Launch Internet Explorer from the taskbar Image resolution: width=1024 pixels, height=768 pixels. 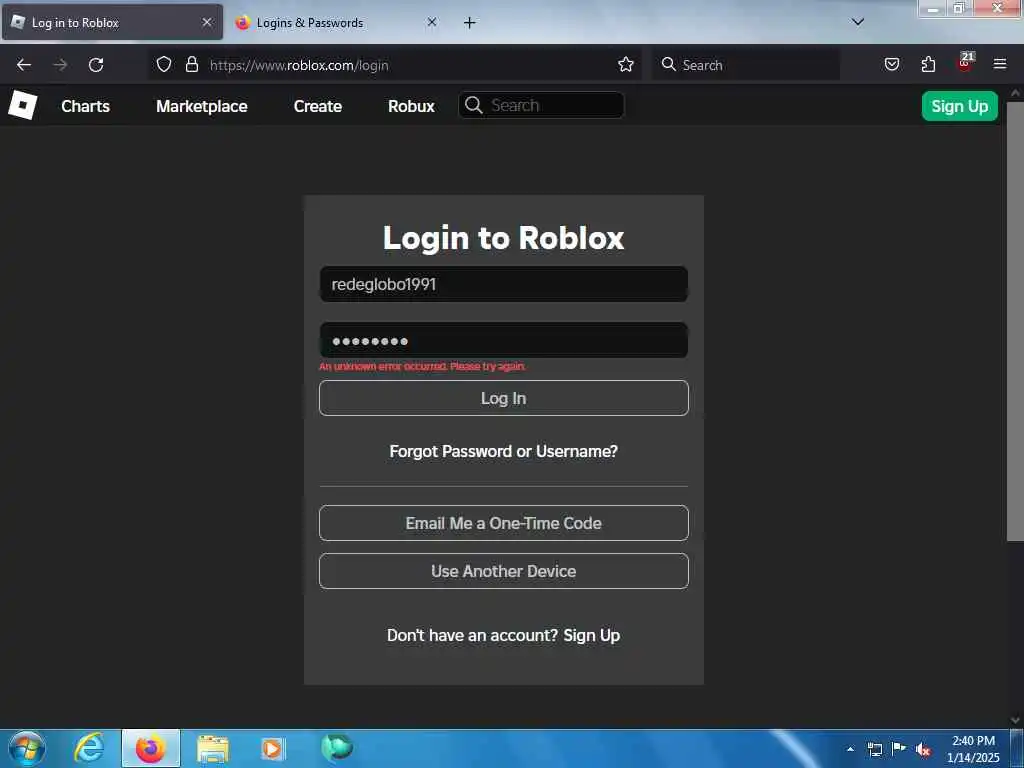click(x=89, y=748)
